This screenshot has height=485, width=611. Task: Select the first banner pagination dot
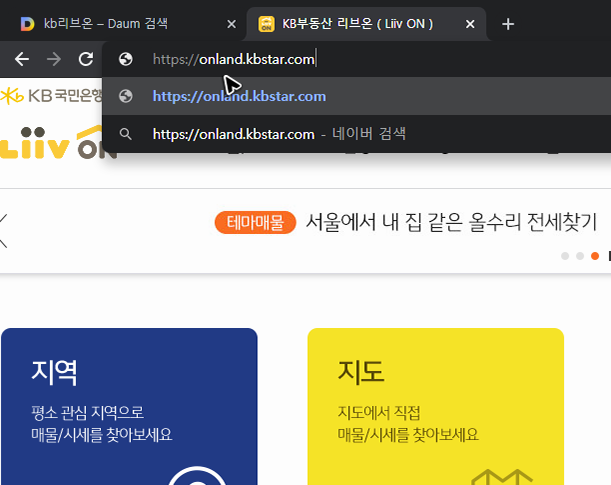[565, 256]
